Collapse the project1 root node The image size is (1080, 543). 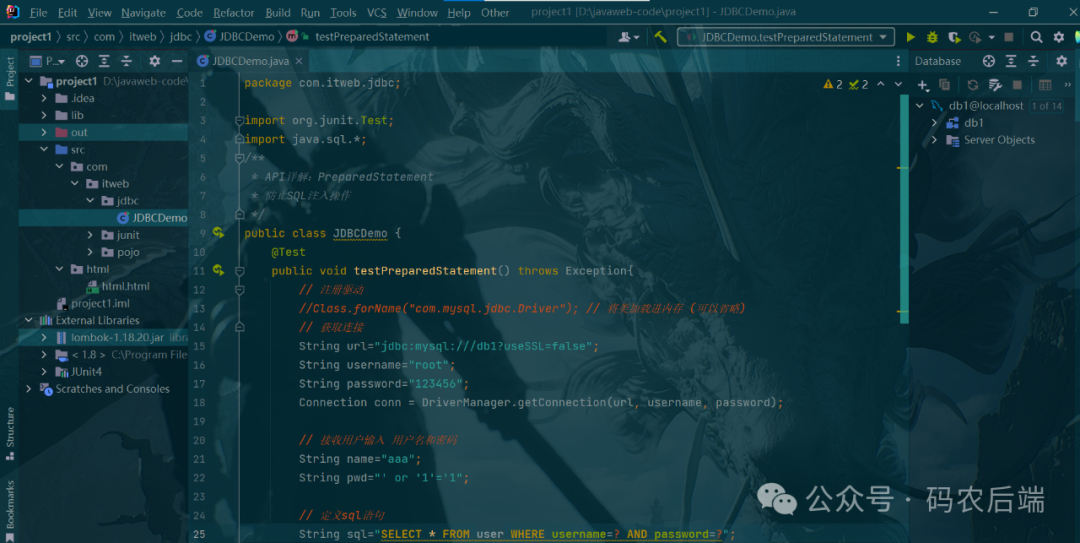click(29, 81)
